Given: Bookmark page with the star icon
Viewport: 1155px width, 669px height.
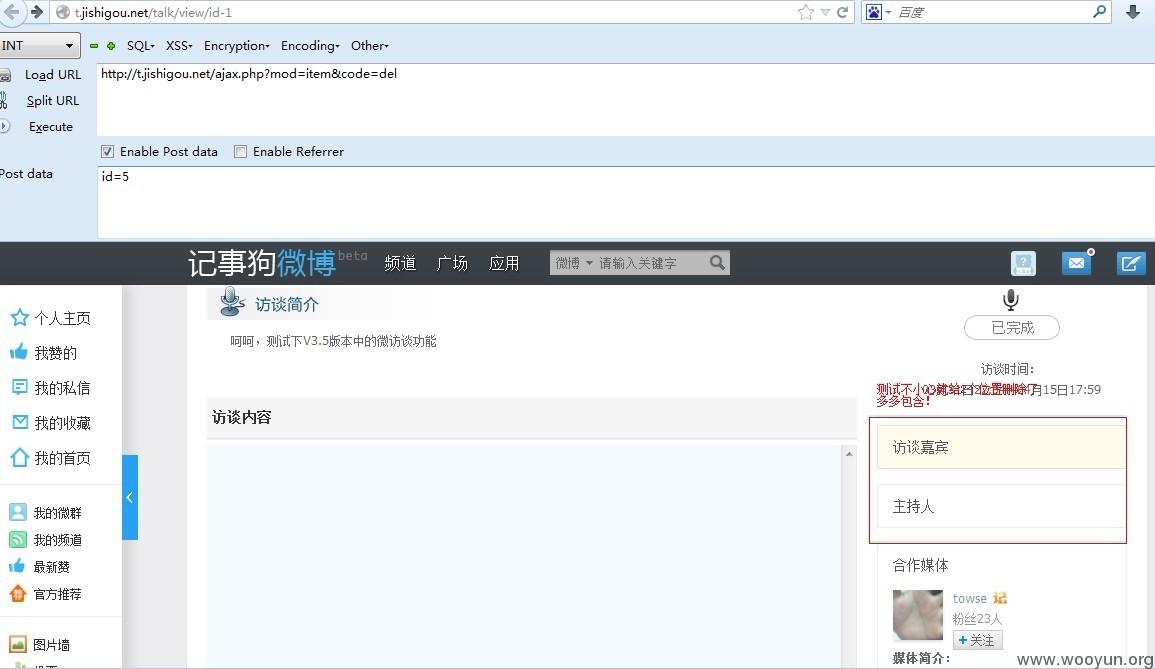Looking at the screenshot, I should click(x=806, y=12).
